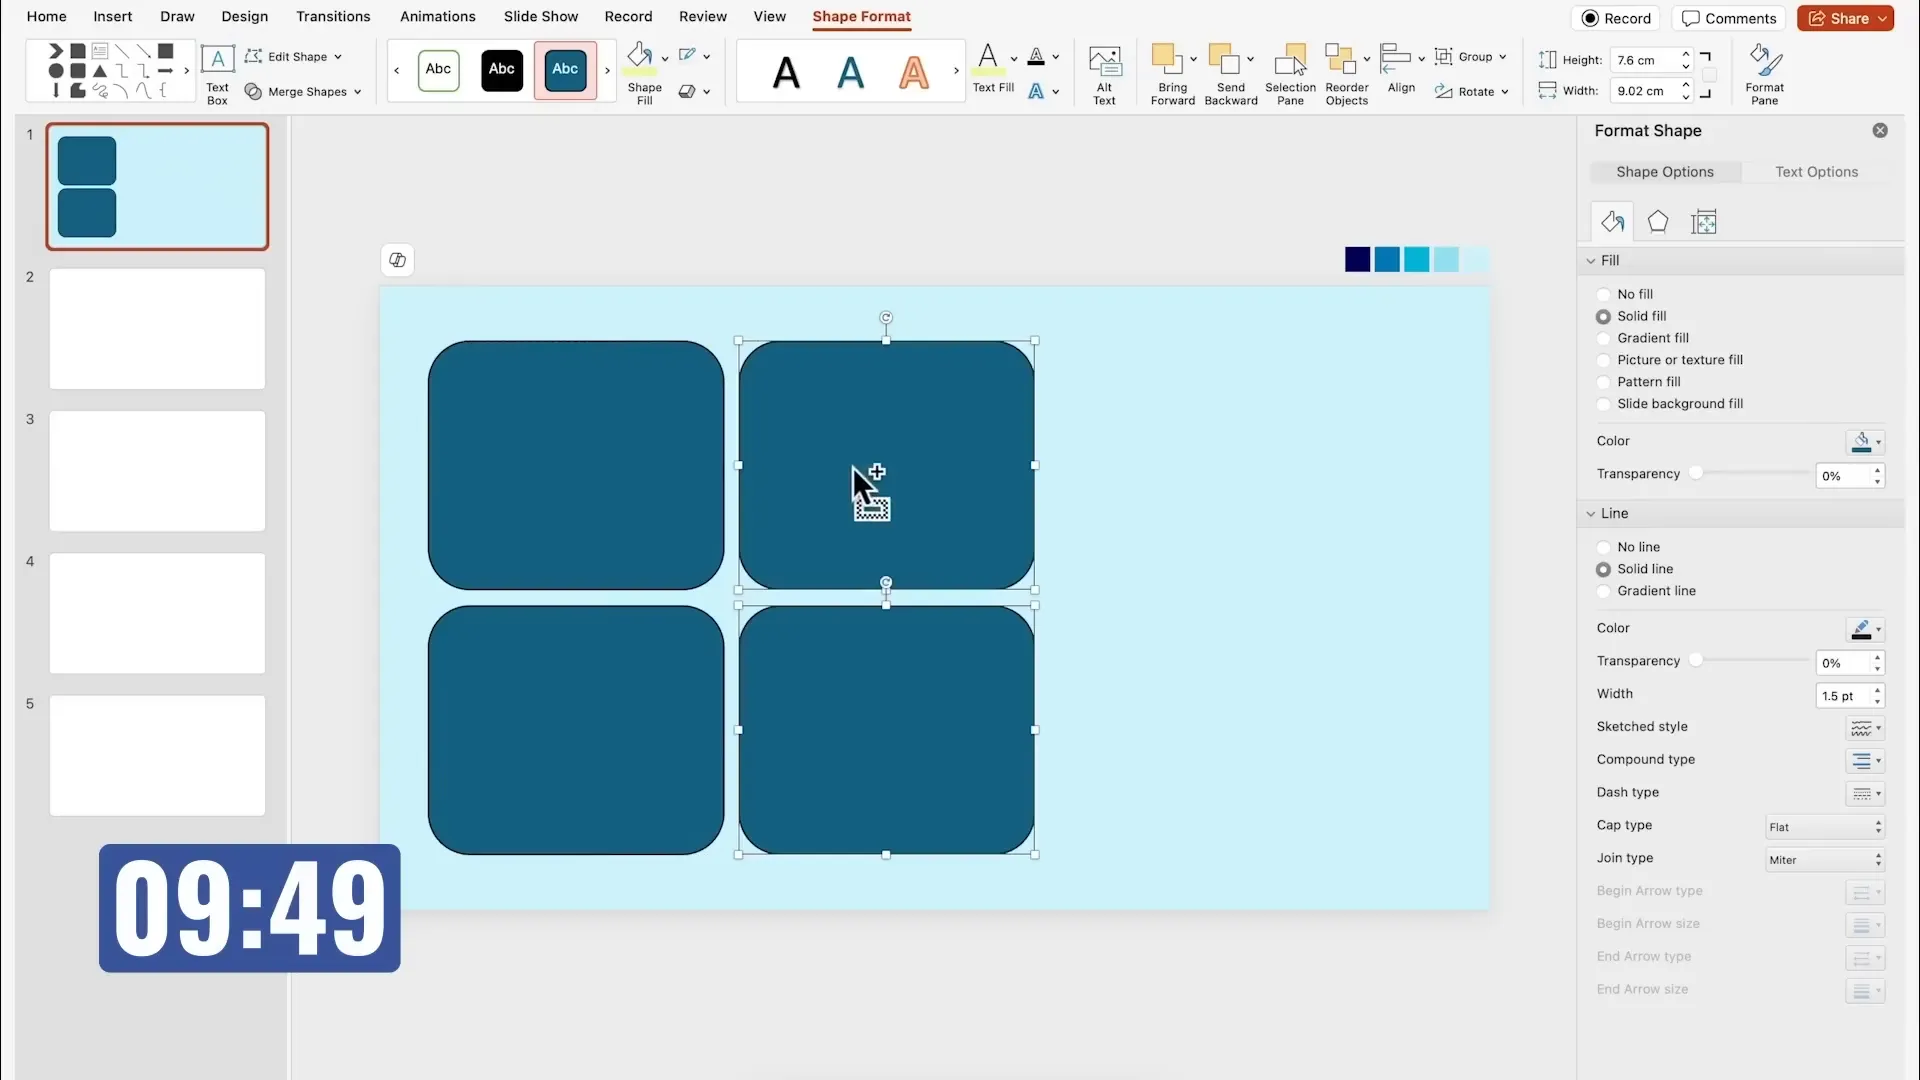The height and width of the screenshot is (1080, 1920).
Task: Open the Edit Shape menu
Action: click(293, 57)
